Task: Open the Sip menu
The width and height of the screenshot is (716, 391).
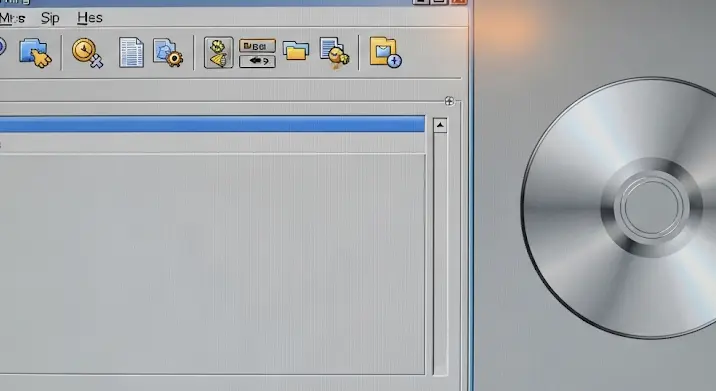Action: click(x=50, y=18)
